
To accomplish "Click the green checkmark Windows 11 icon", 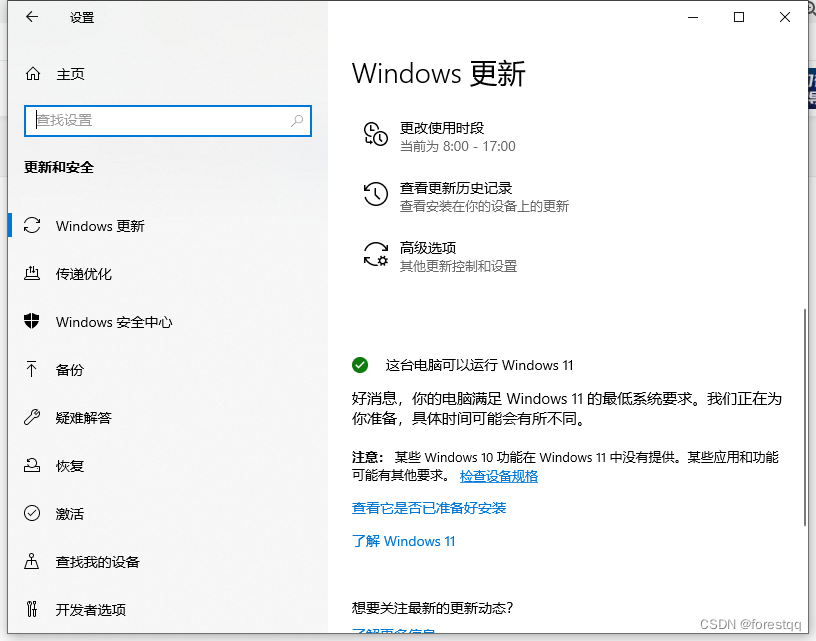I will coord(360,365).
